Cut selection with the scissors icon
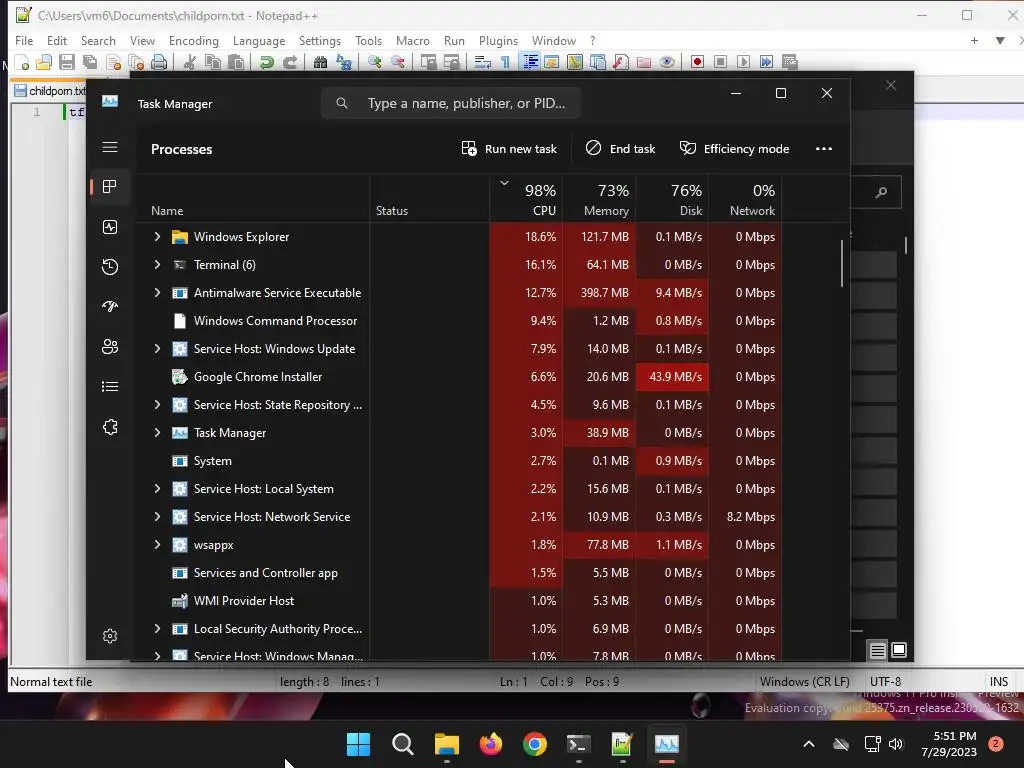The width and height of the screenshot is (1024, 768). click(190, 62)
